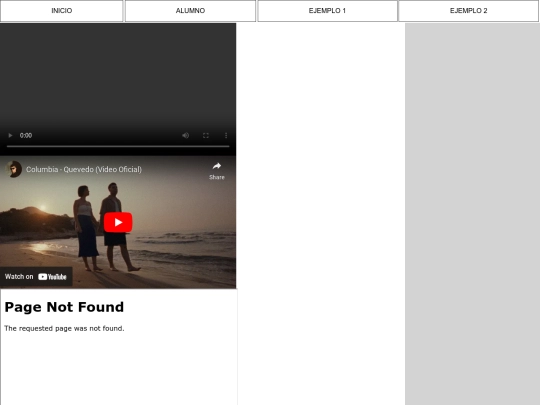The height and width of the screenshot is (405, 540).
Task: Open the Quevedo channel avatar
Action: click(x=14, y=169)
